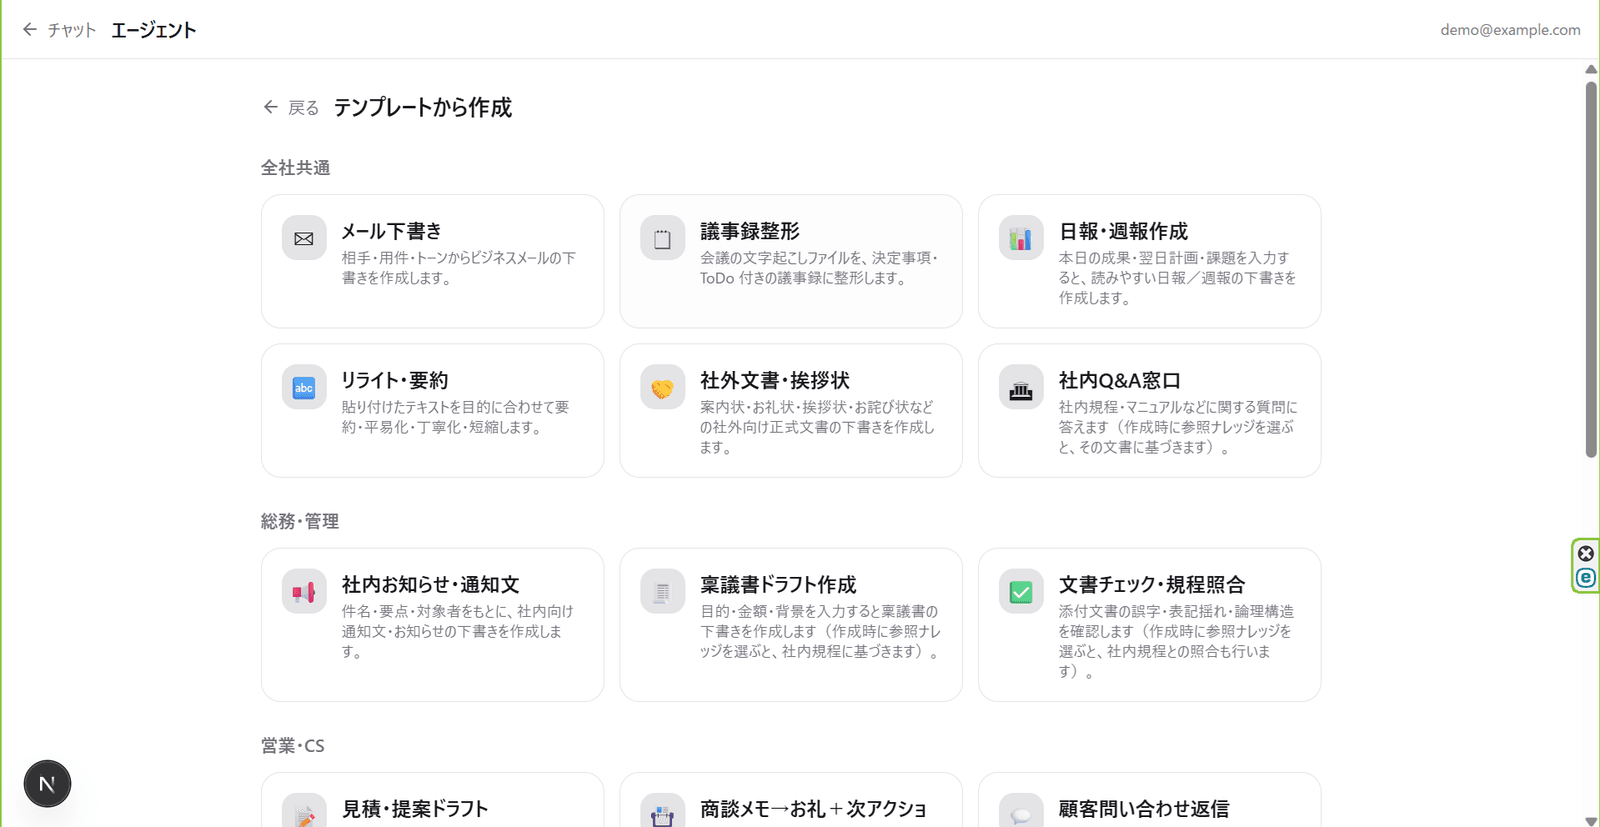Screen dimensions: 1600x827
Task: Open the 議事録整形 template title
Action: point(750,231)
